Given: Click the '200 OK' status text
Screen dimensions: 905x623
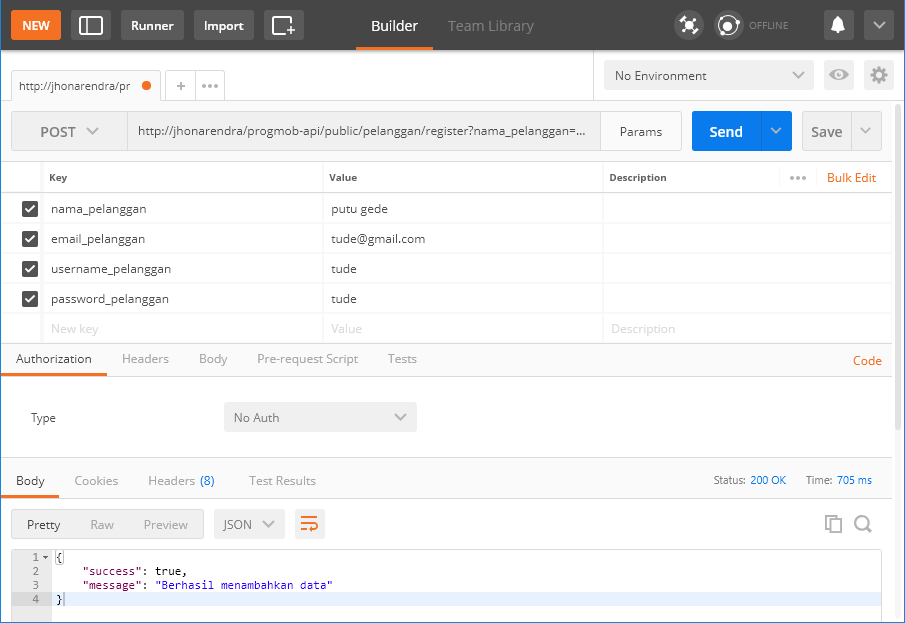Looking at the screenshot, I should (x=768, y=480).
